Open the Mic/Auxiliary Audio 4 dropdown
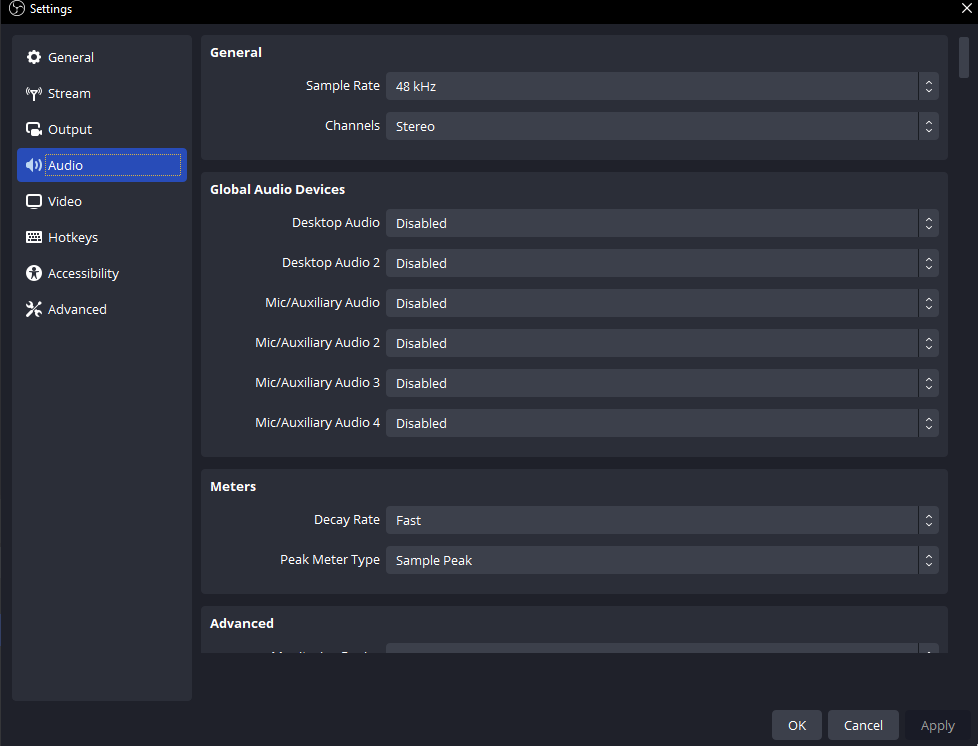This screenshot has width=978, height=746. 662,423
